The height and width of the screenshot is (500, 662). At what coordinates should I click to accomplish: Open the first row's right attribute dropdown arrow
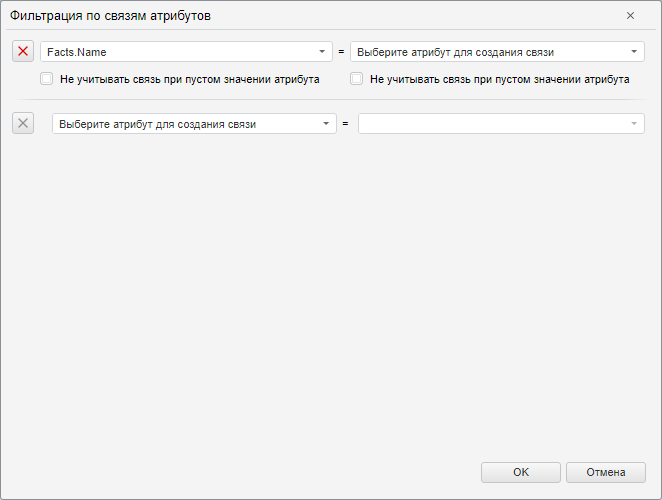pyautogui.click(x=635, y=52)
